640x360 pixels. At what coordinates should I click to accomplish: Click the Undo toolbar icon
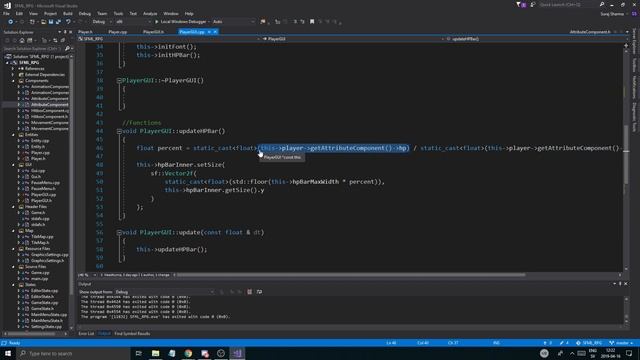pos(68,22)
